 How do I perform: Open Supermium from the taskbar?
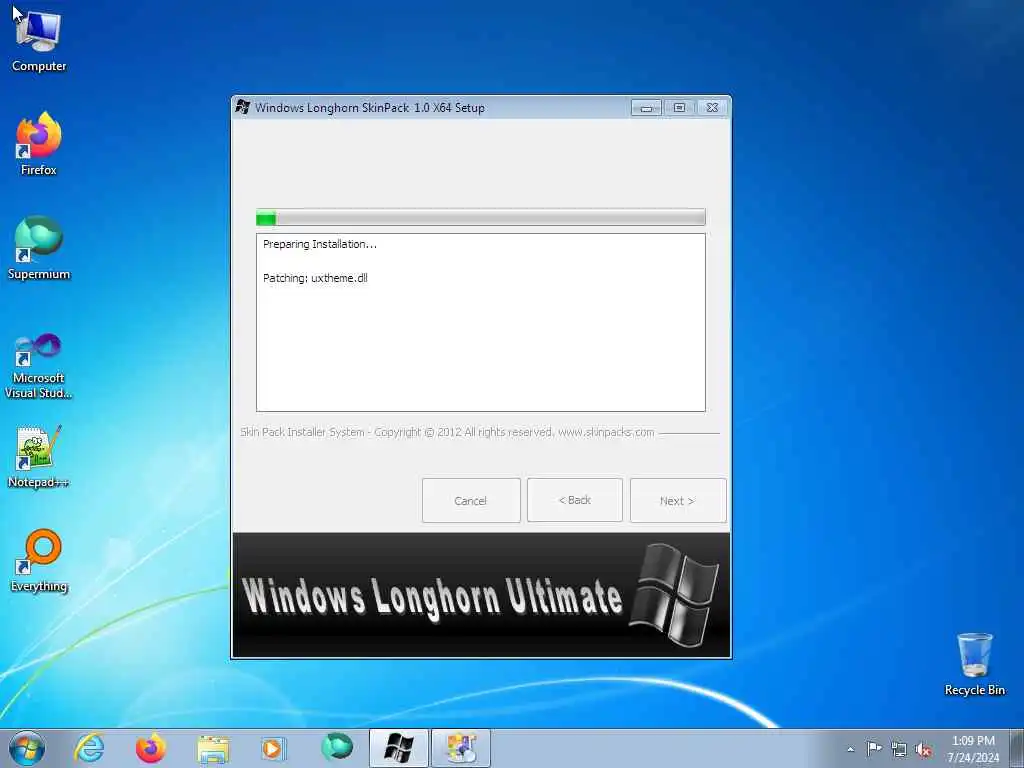click(x=336, y=747)
